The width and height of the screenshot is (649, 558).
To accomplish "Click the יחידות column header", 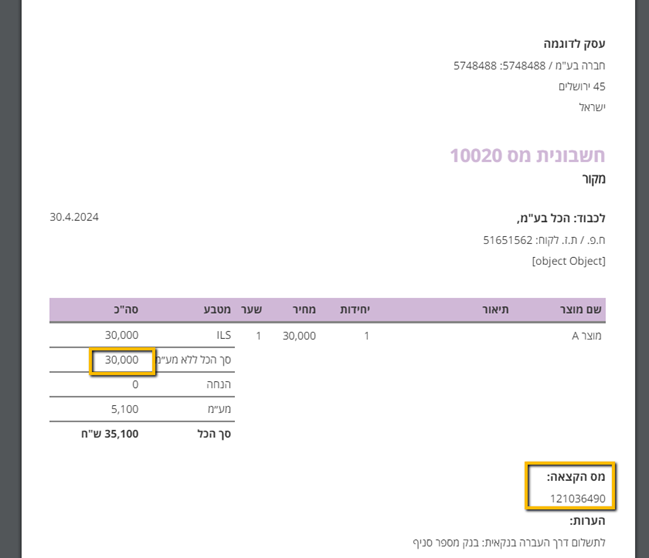I will tap(355, 310).
